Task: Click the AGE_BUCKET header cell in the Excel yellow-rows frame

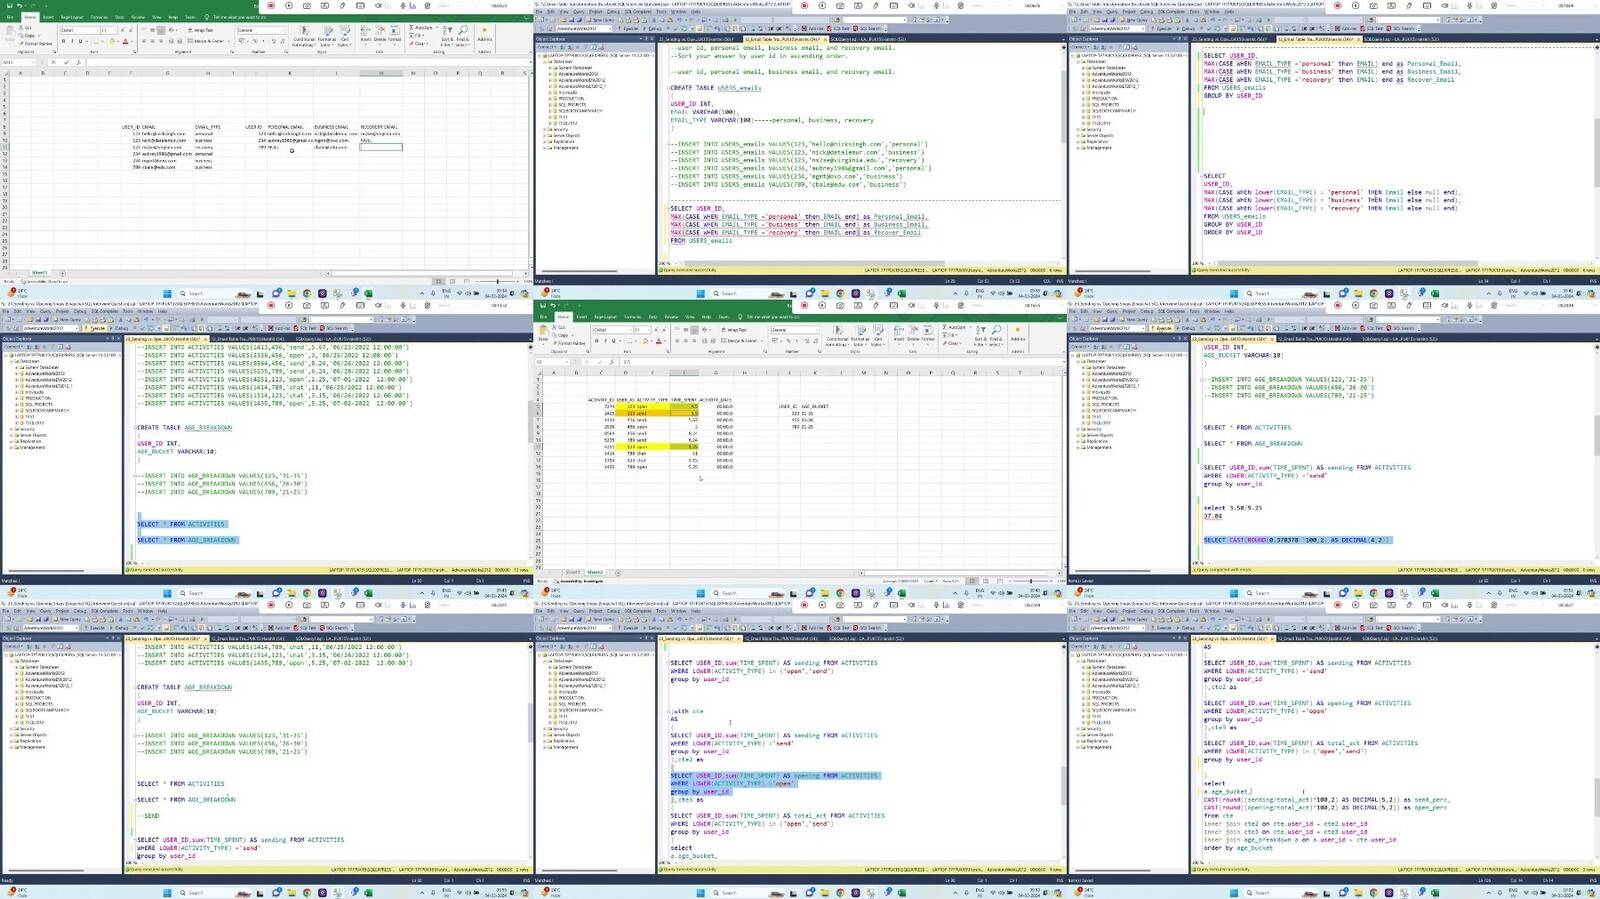Action: click(x=815, y=406)
